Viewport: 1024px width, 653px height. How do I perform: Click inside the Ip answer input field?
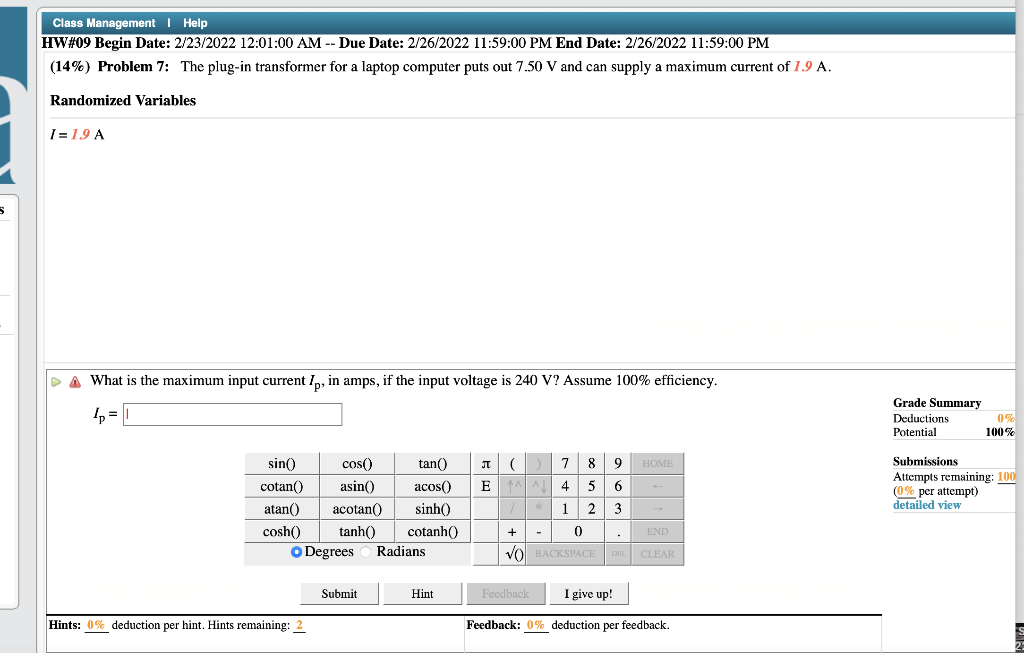tap(232, 414)
